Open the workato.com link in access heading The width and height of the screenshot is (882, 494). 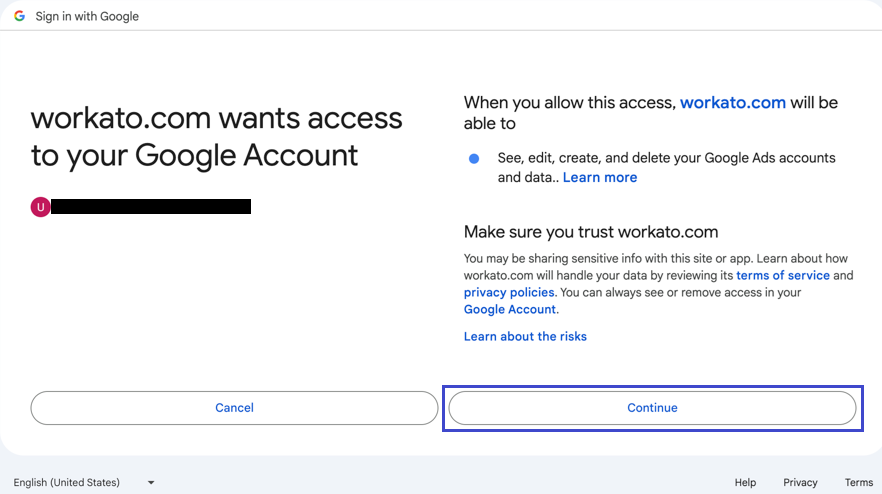click(732, 102)
